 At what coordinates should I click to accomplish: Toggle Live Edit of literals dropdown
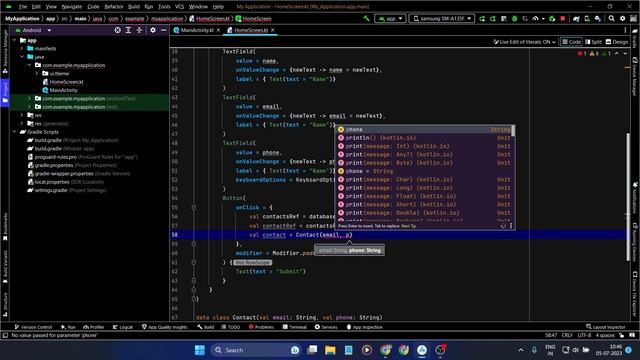pyautogui.click(x=524, y=42)
